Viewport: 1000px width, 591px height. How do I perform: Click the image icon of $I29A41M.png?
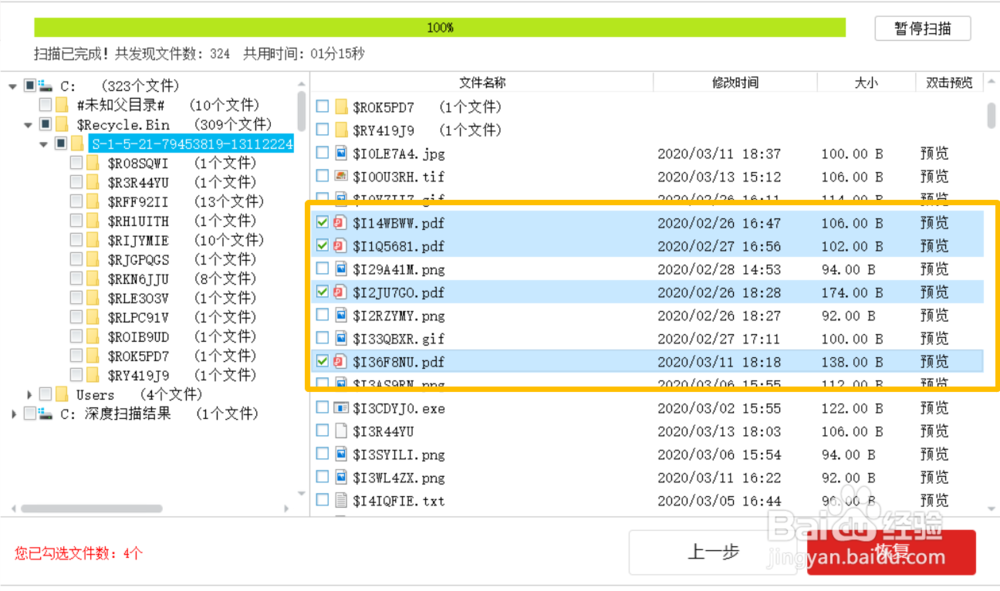341,269
